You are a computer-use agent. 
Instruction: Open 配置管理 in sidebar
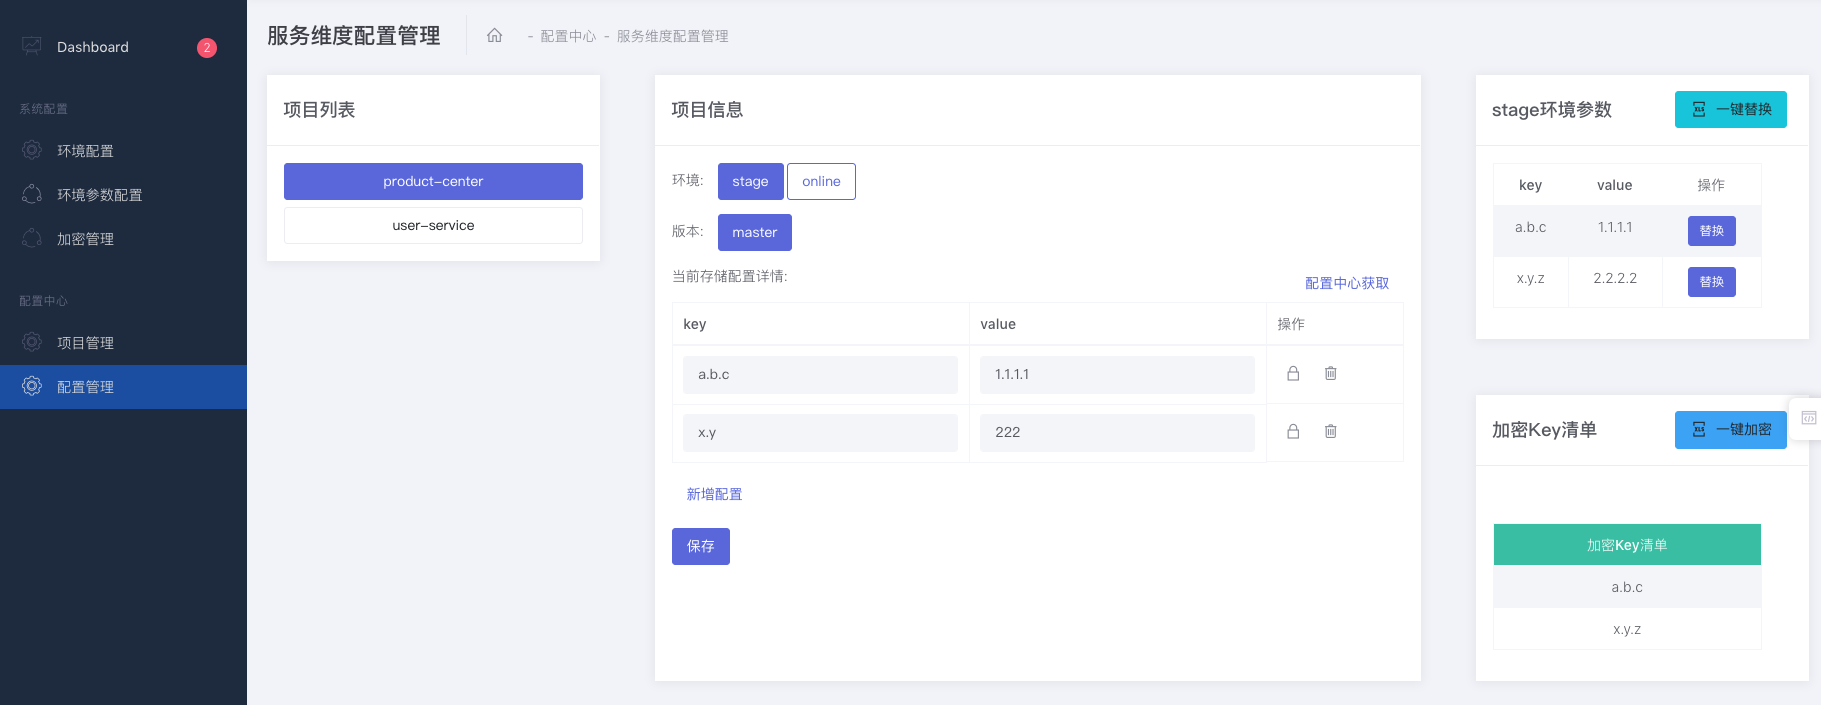tap(123, 387)
